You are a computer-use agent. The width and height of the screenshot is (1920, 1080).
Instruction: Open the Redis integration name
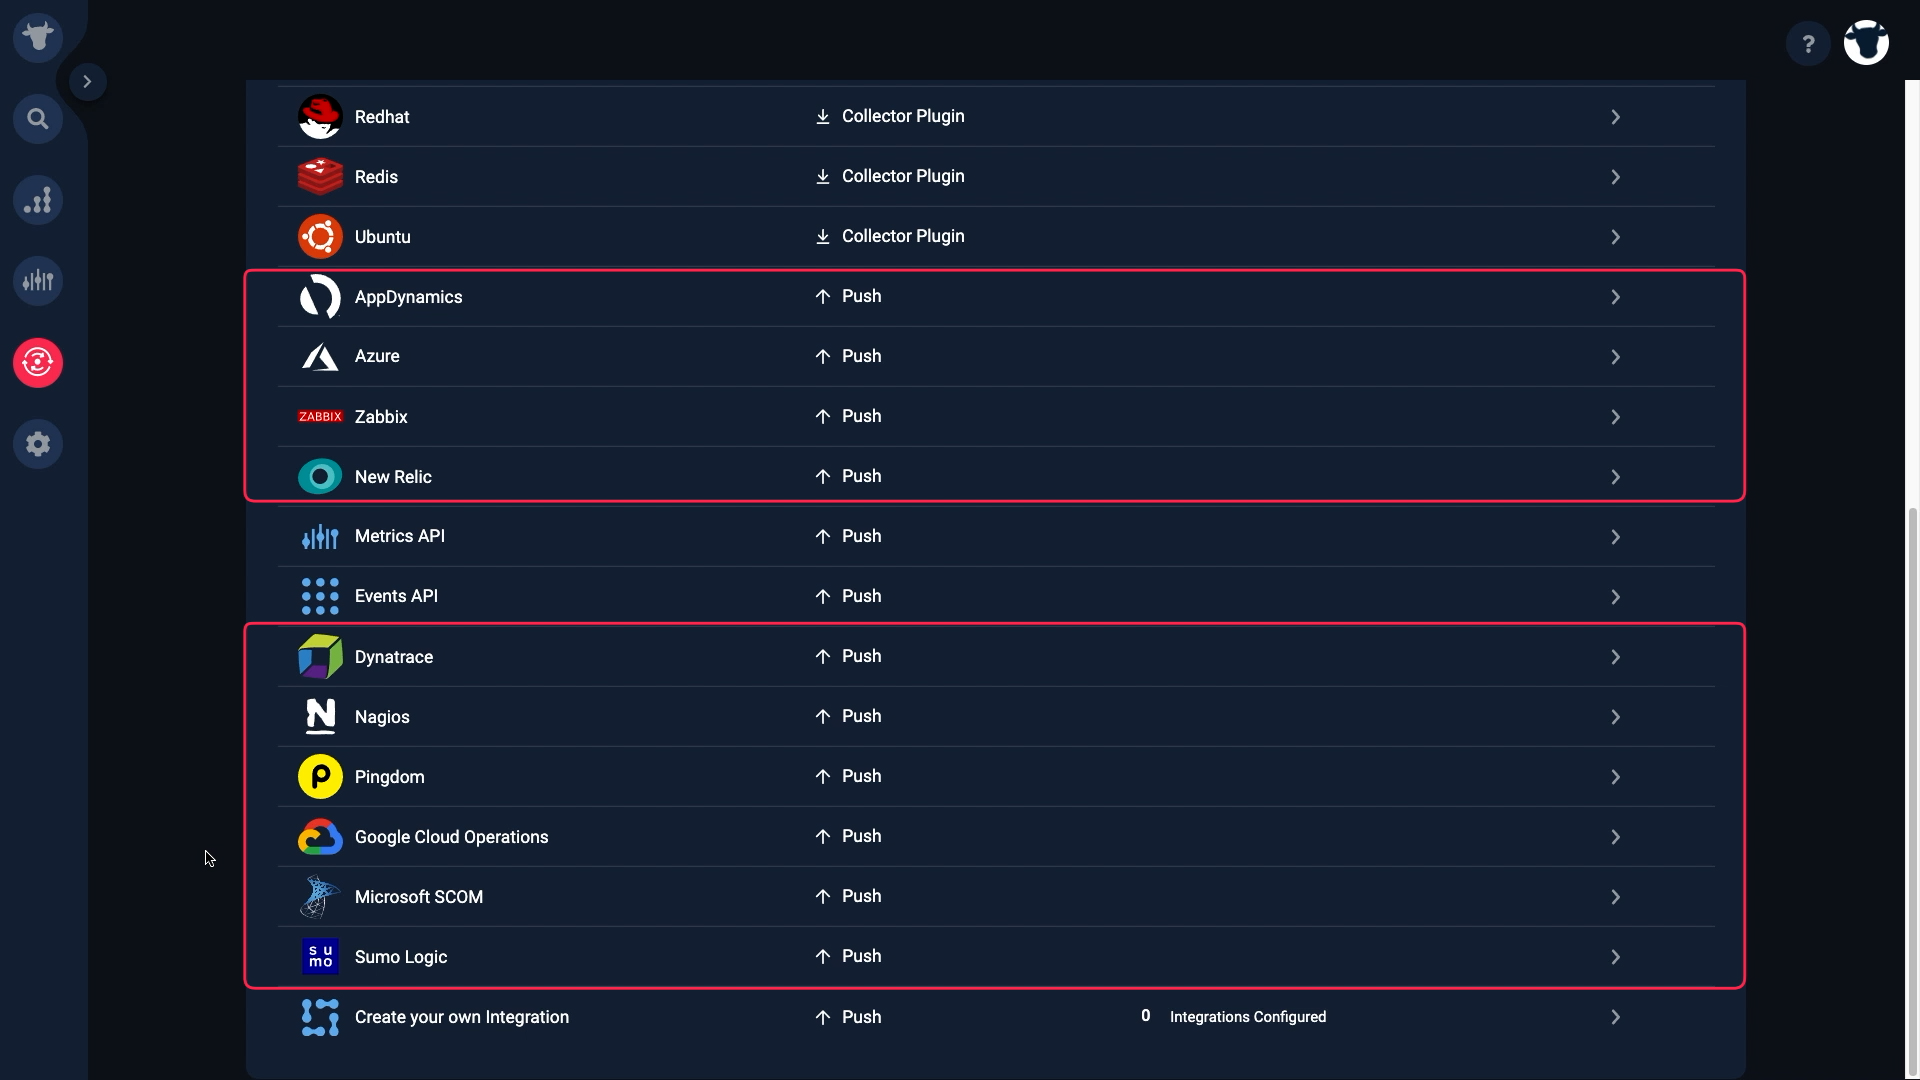(376, 177)
